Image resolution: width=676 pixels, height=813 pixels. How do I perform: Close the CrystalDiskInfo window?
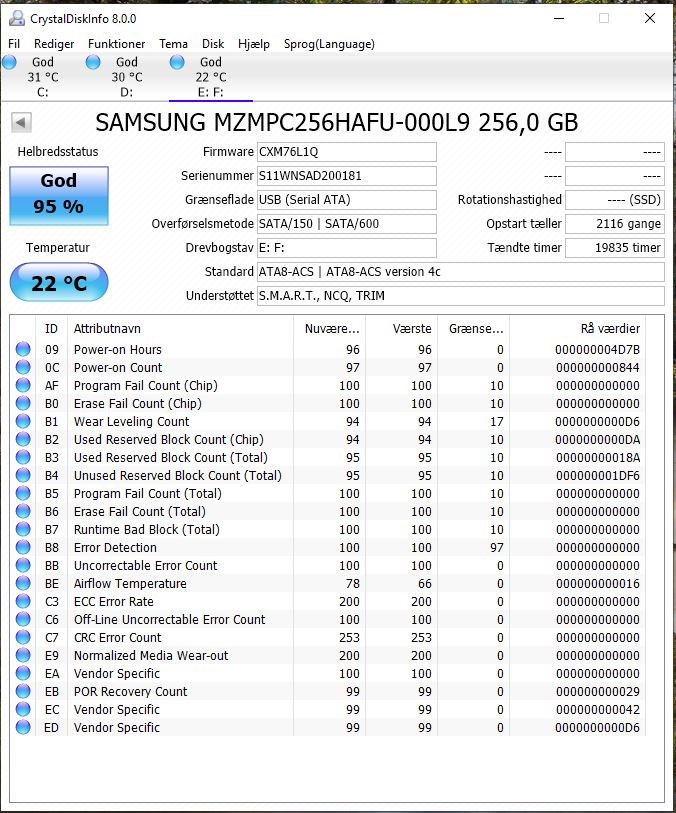pyautogui.click(x=650, y=19)
